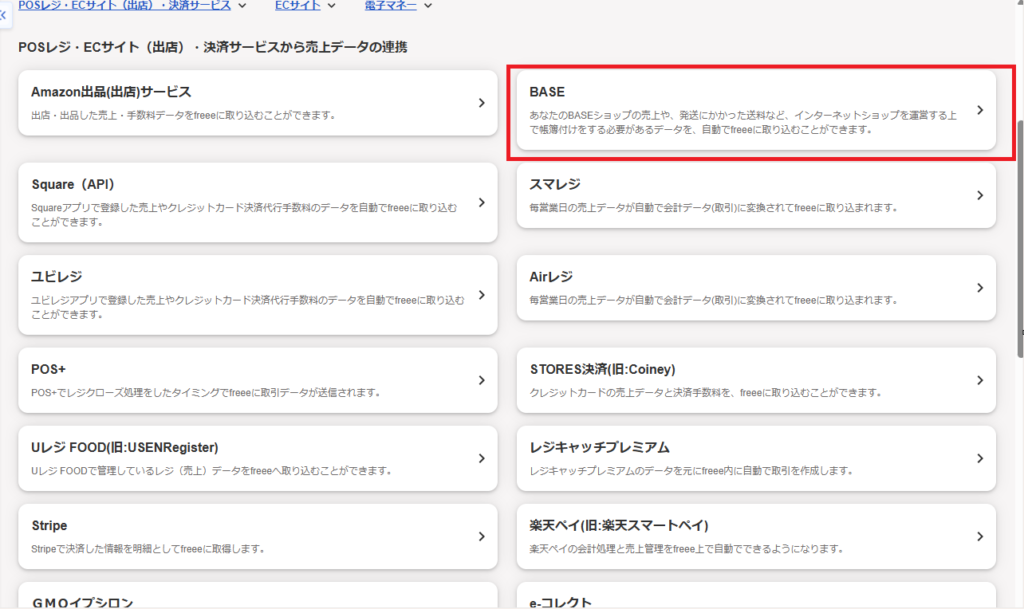Open the e-コレクト card
Viewport: 1024px width, 609px height.
[756, 595]
